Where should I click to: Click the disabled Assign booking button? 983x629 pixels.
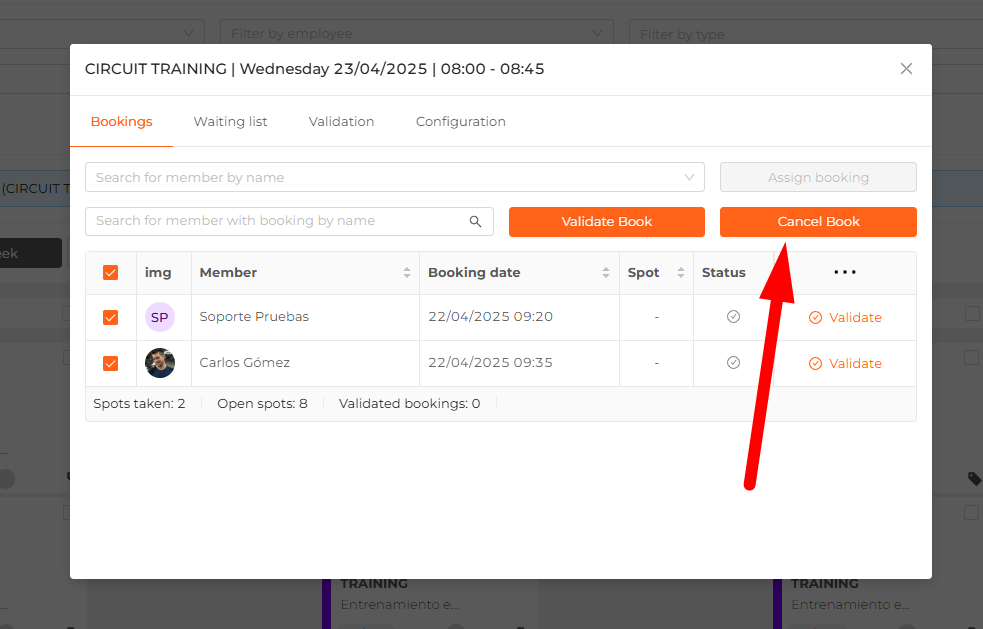click(x=818, y=177)
